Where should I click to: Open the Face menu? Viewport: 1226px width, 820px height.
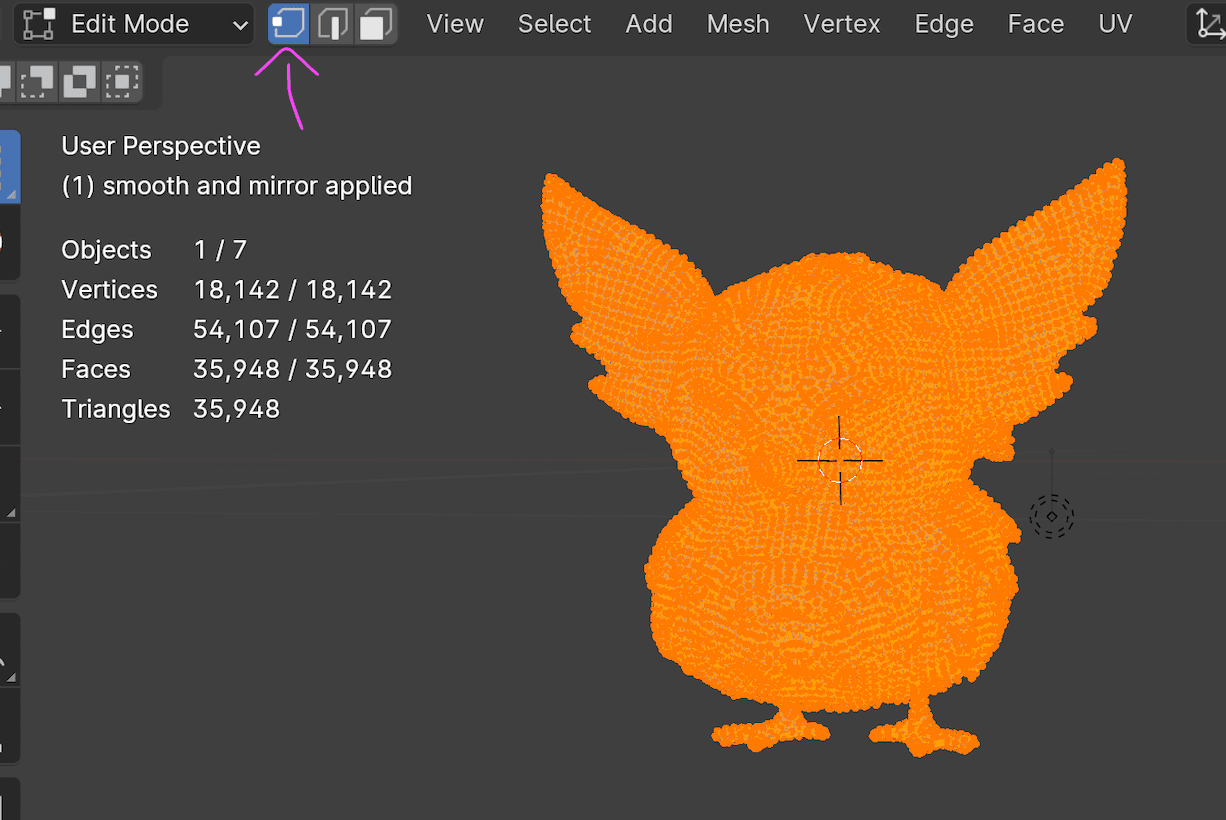(x=1036, y=24)
